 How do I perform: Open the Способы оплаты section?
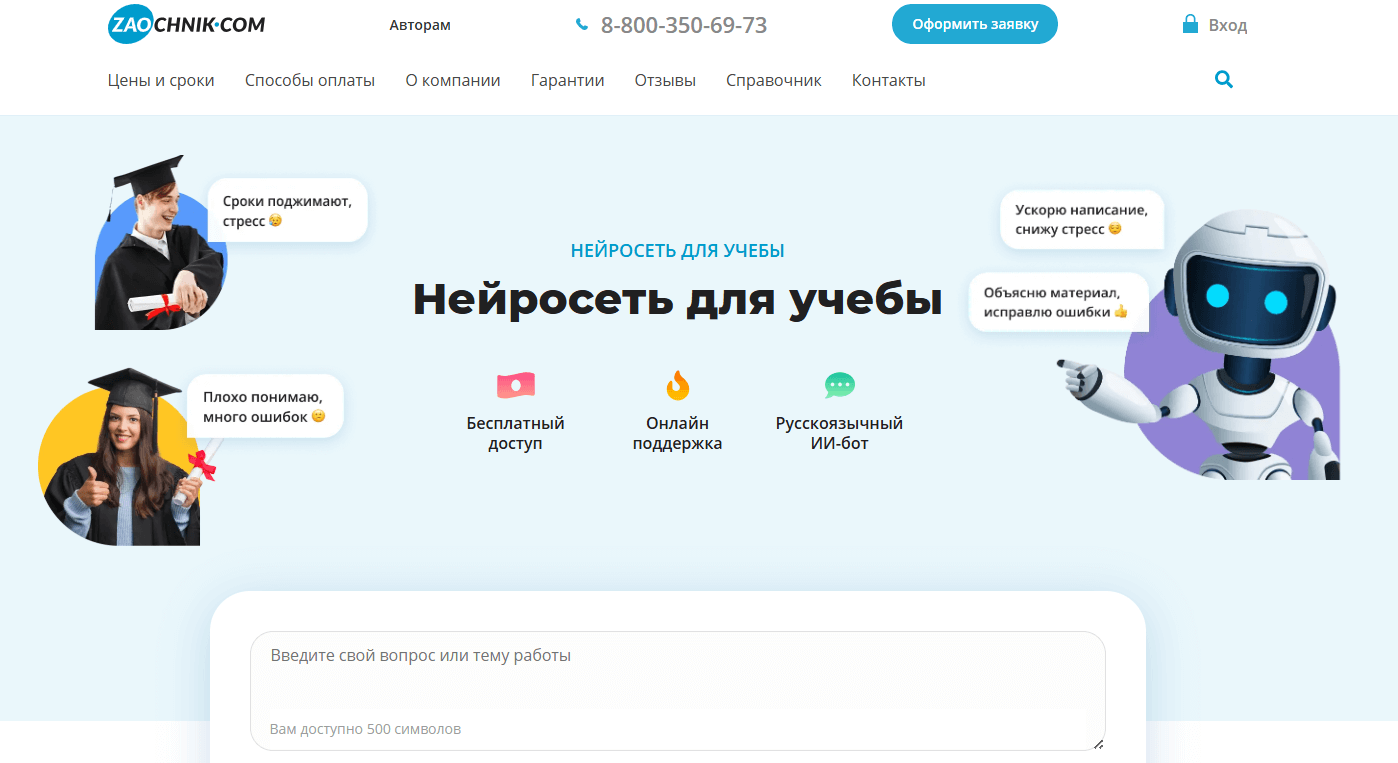pyautogui.click(x=310, y=80)
